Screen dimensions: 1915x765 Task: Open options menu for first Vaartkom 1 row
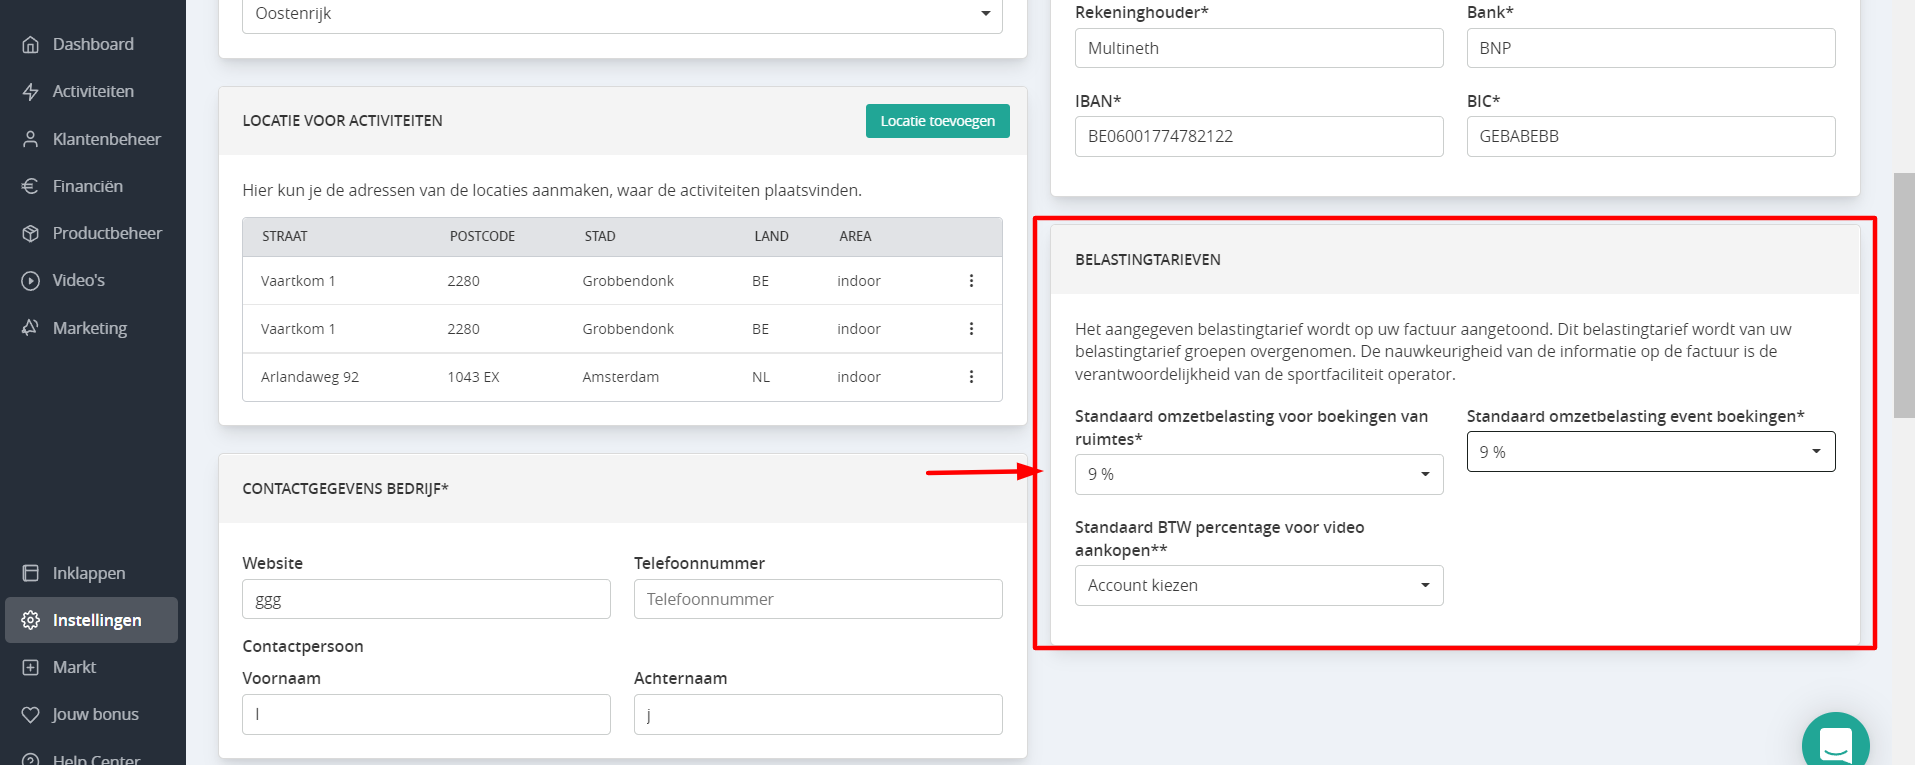[x=971, y=281]
